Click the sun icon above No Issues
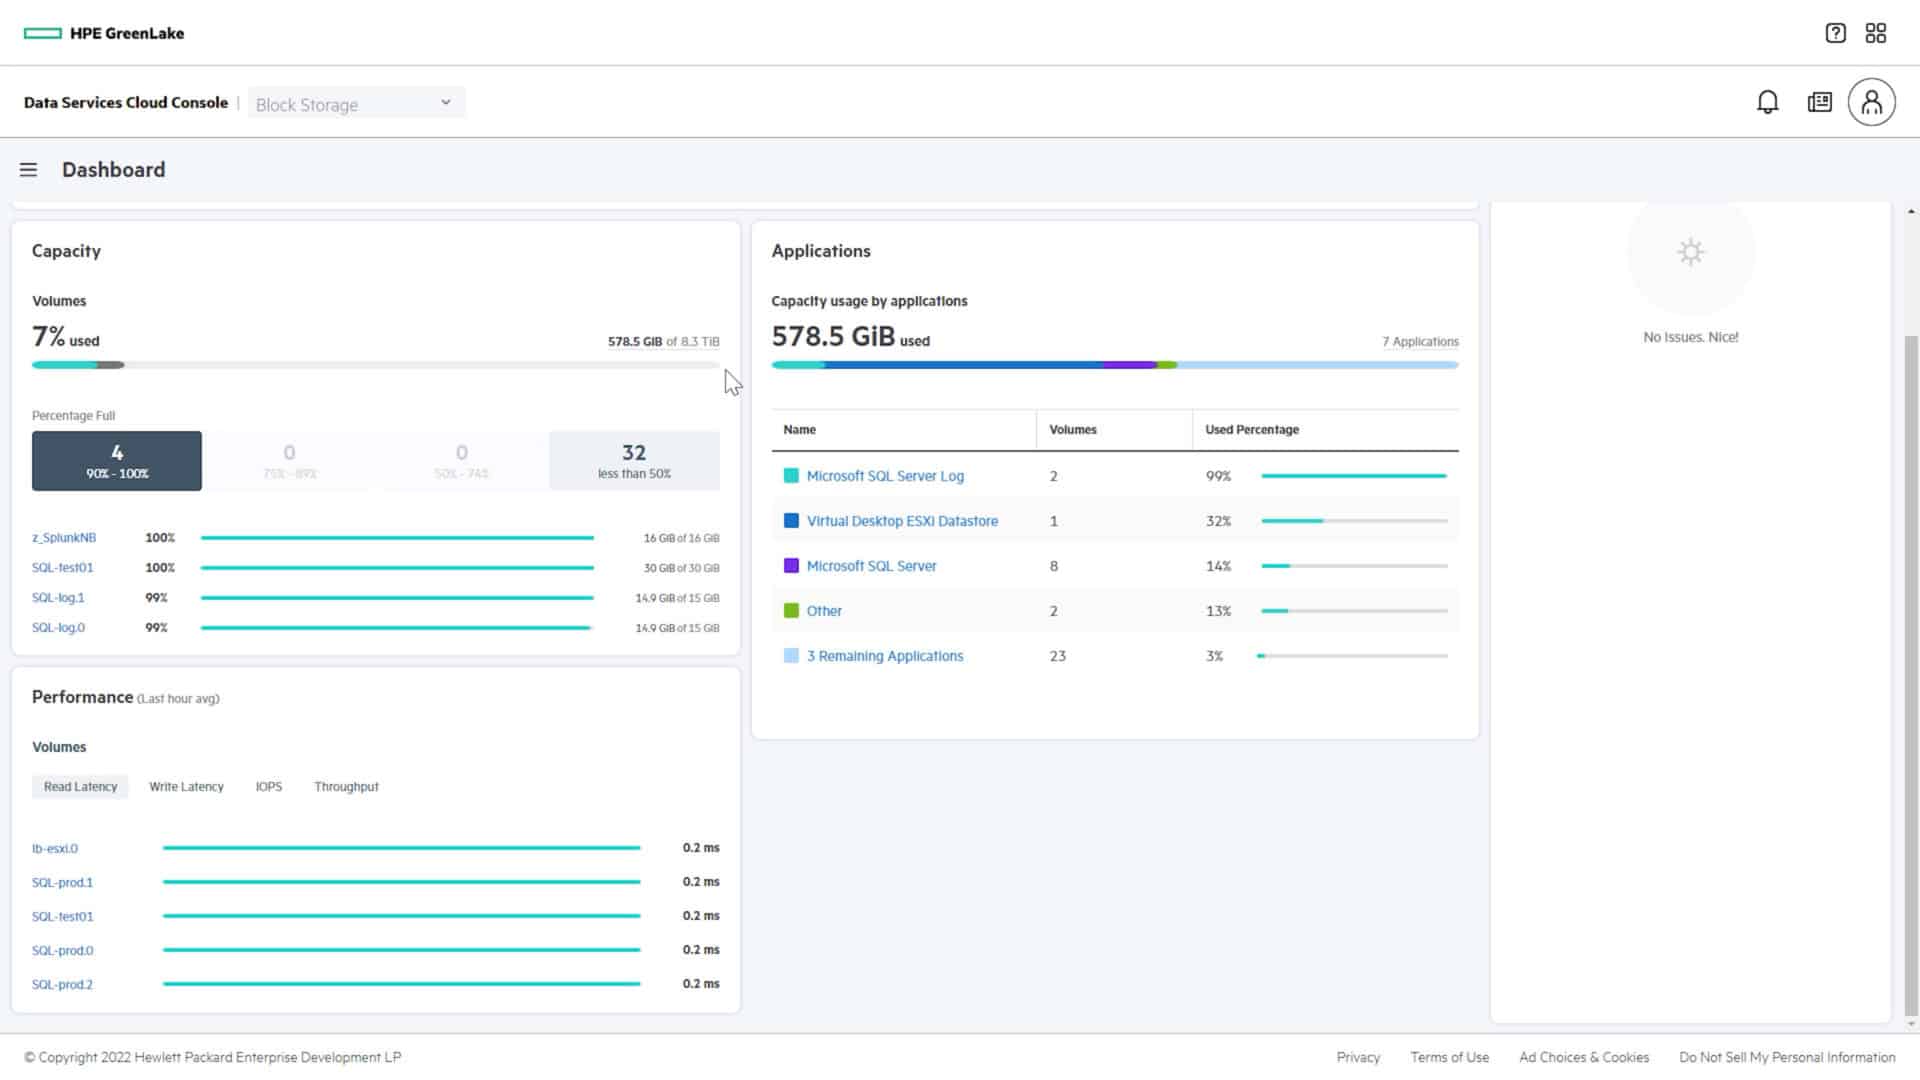Viewport: 1920px width, 1080px height. [1690, 252]
